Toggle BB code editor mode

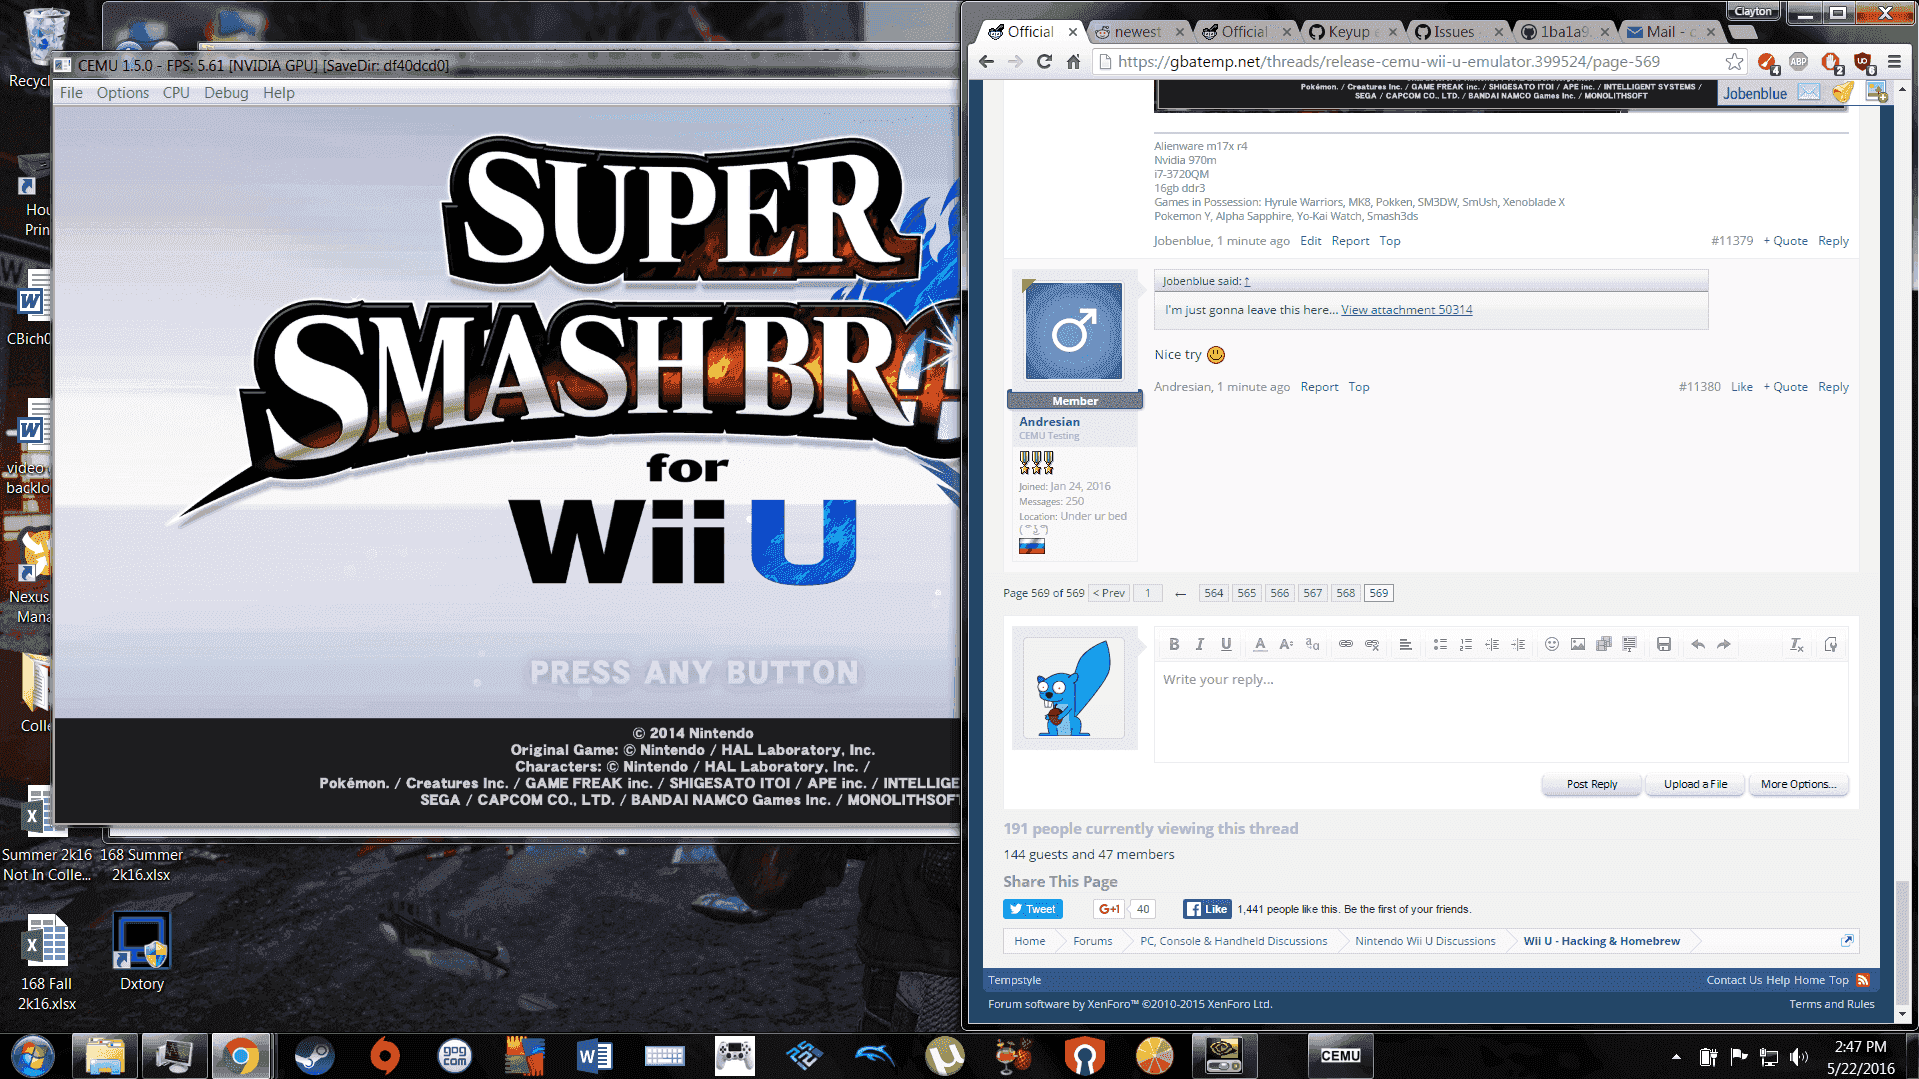point(1831,645)
